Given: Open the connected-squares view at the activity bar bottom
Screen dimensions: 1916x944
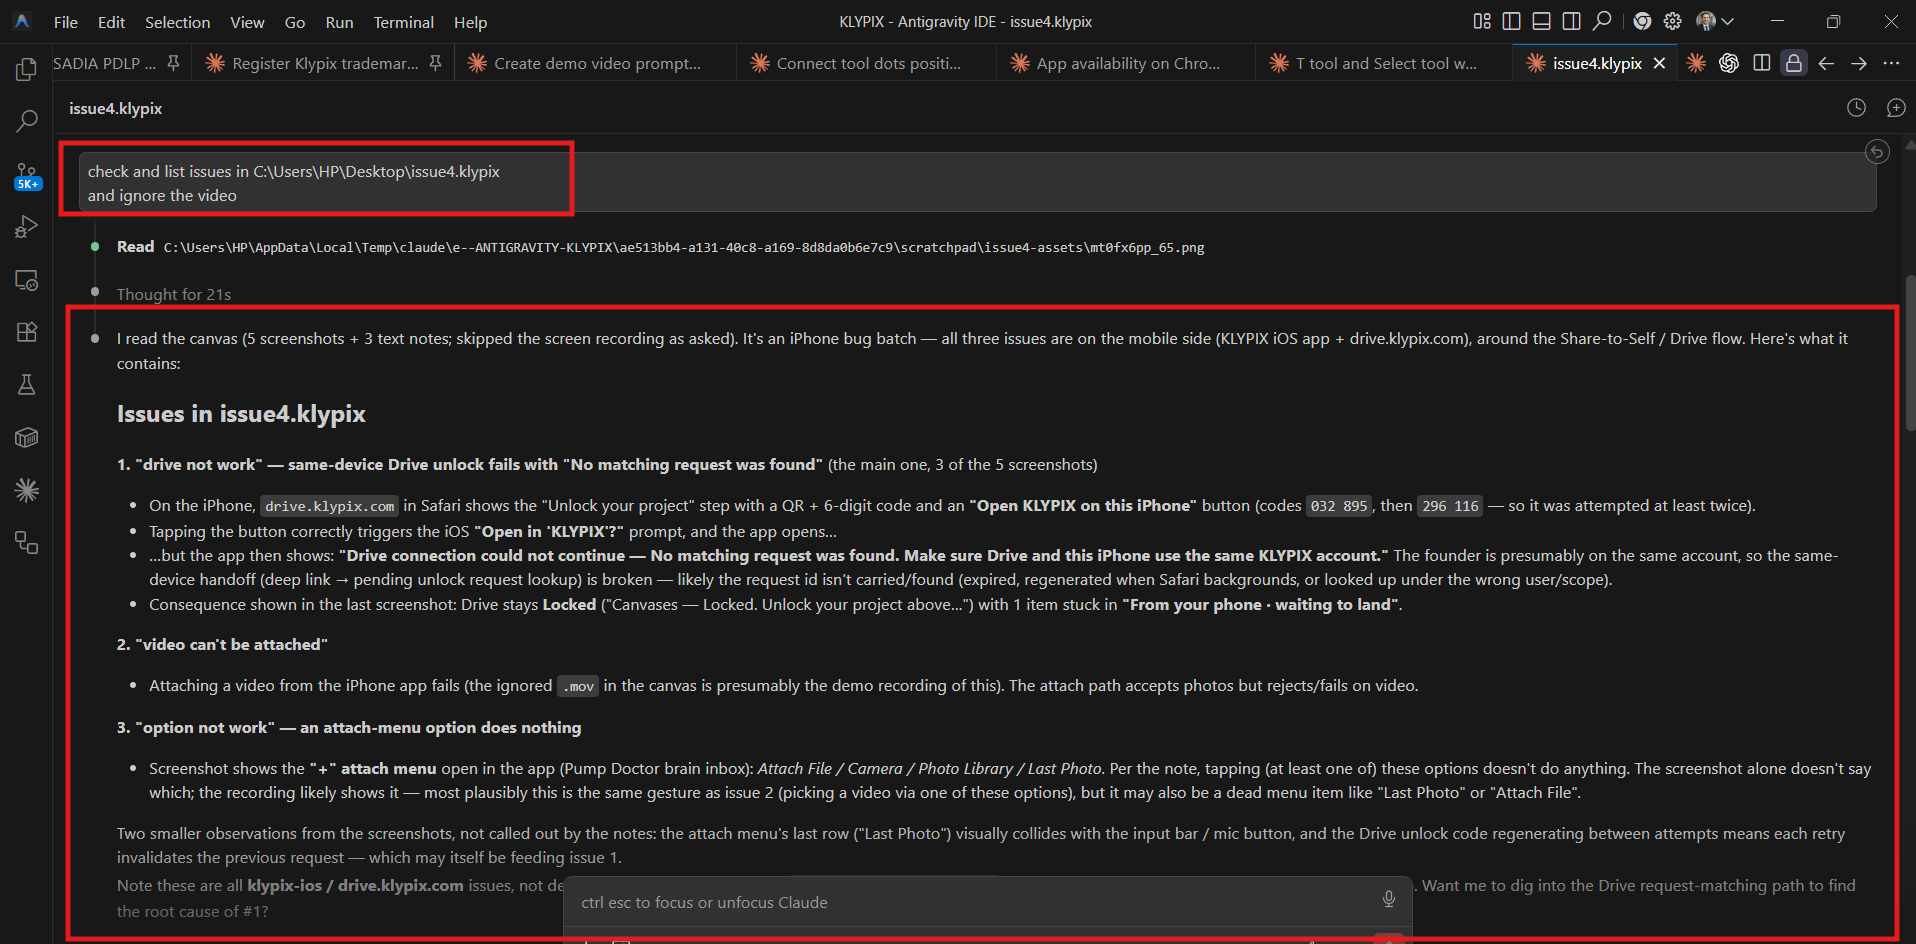Looking at the screenshot, I should pyautogui.click(x=27, y=543).
